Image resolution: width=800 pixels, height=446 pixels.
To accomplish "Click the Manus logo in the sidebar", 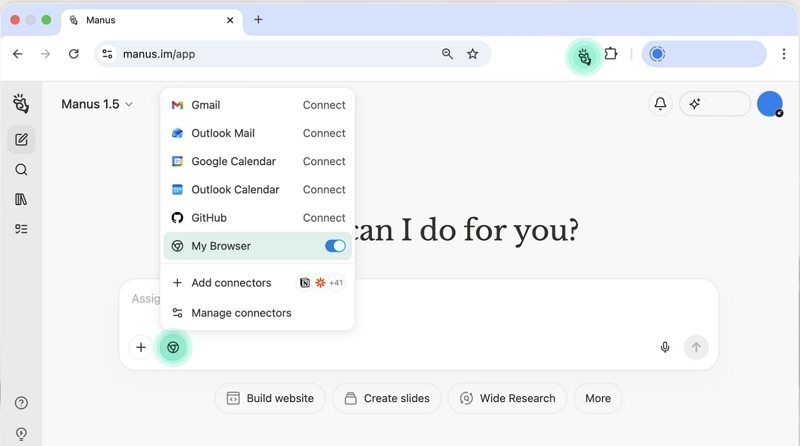I will [x=21, y=104].
